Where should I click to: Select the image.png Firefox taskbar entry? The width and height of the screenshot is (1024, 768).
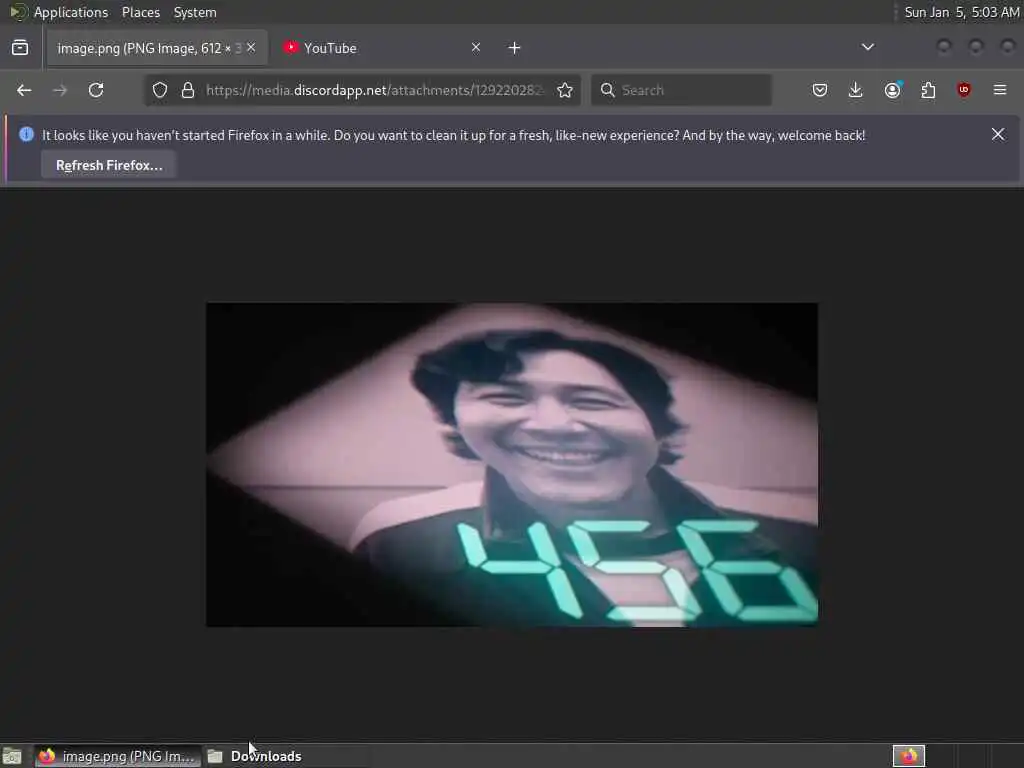pyautogui.click(x=117, y=756)
